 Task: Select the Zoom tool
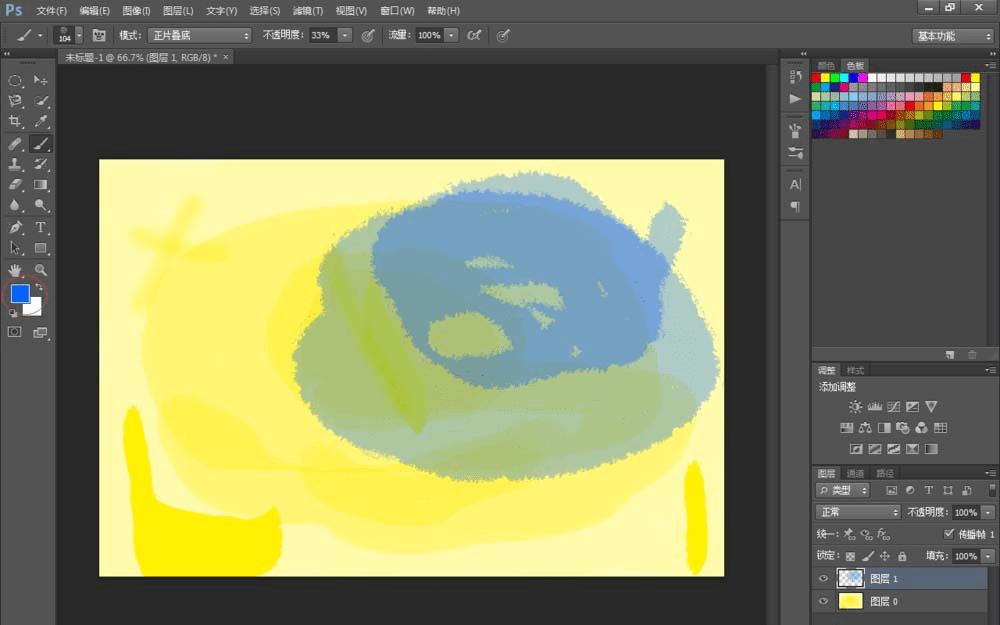(41, 270)
